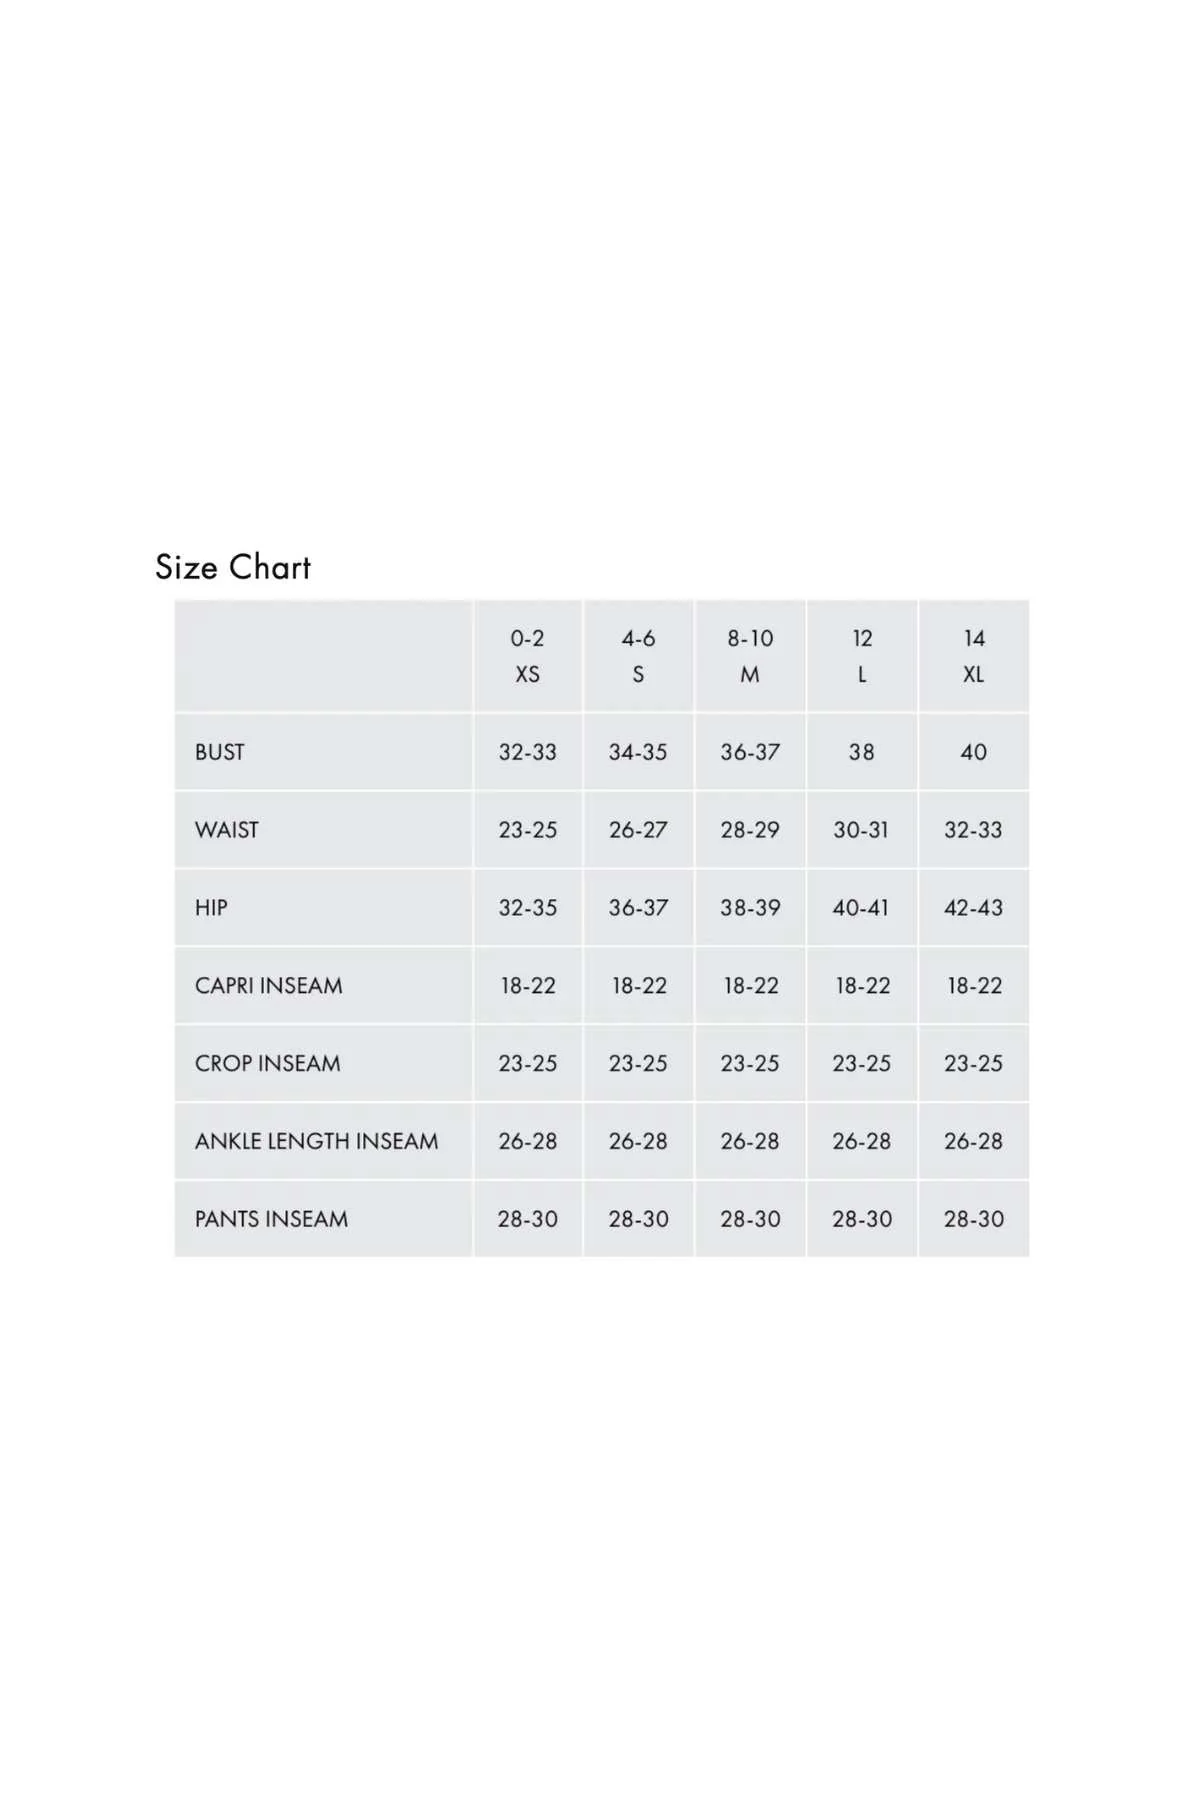Select the WAIST row label
Image resolution: width=1200 pixels, height=1800 pixels.
(227, 830)
